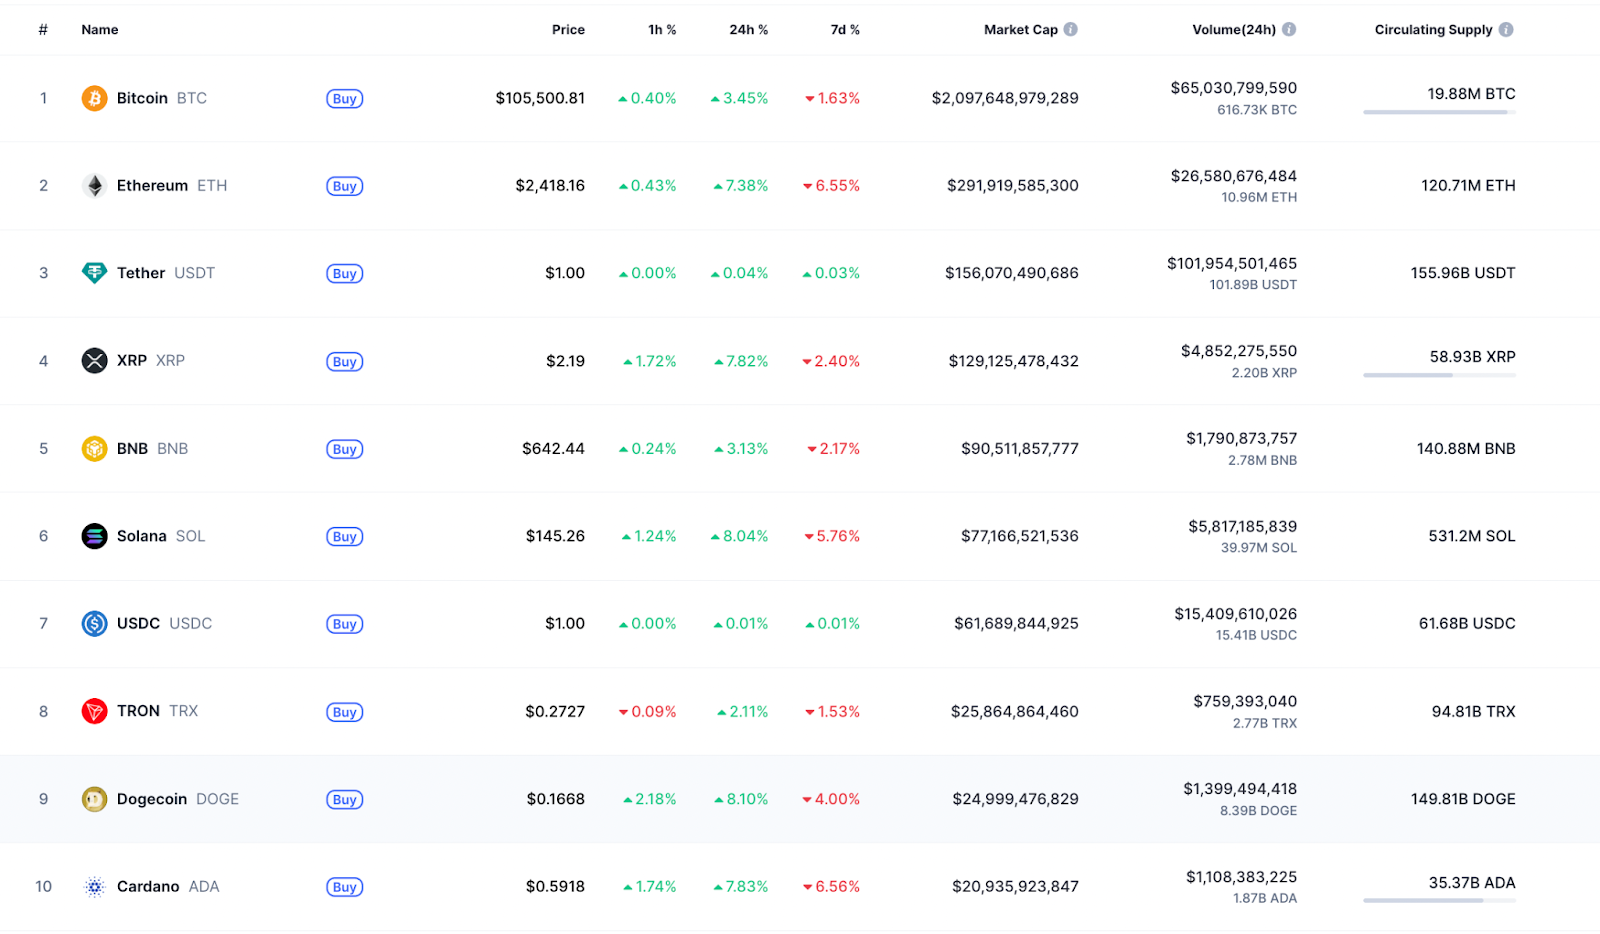Click Cardano market cap $20,935,923,847
Image resolution: width=1600 pixels, height=934 pixels.
[x=1015, y=887]
